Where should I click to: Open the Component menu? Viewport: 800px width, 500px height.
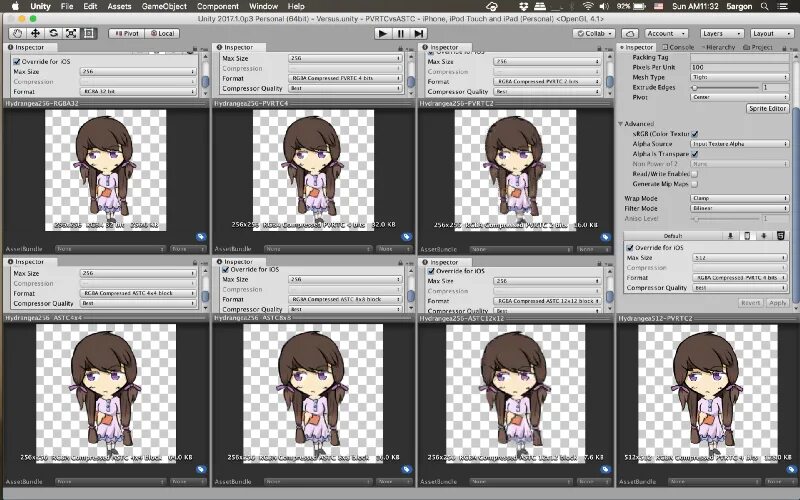click(218, 6)
